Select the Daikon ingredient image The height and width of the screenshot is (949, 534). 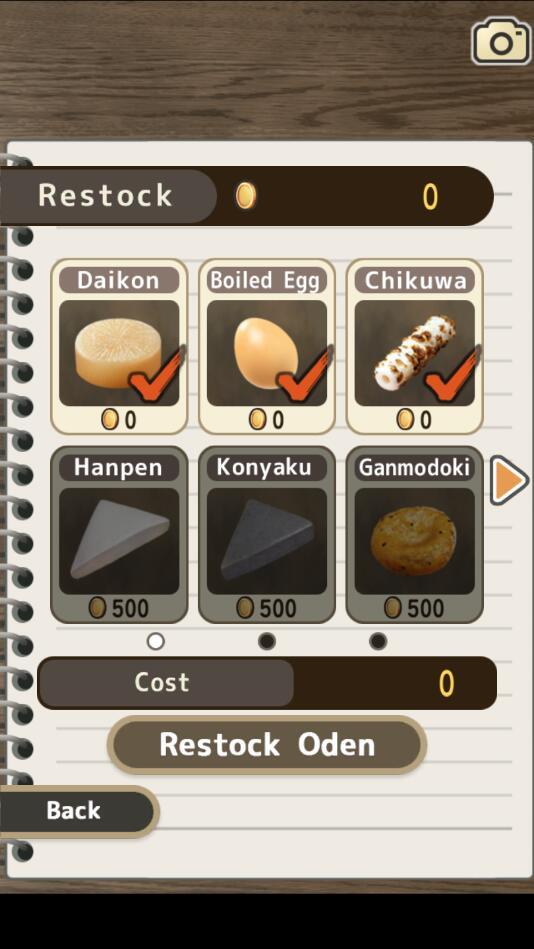point(119,353)
